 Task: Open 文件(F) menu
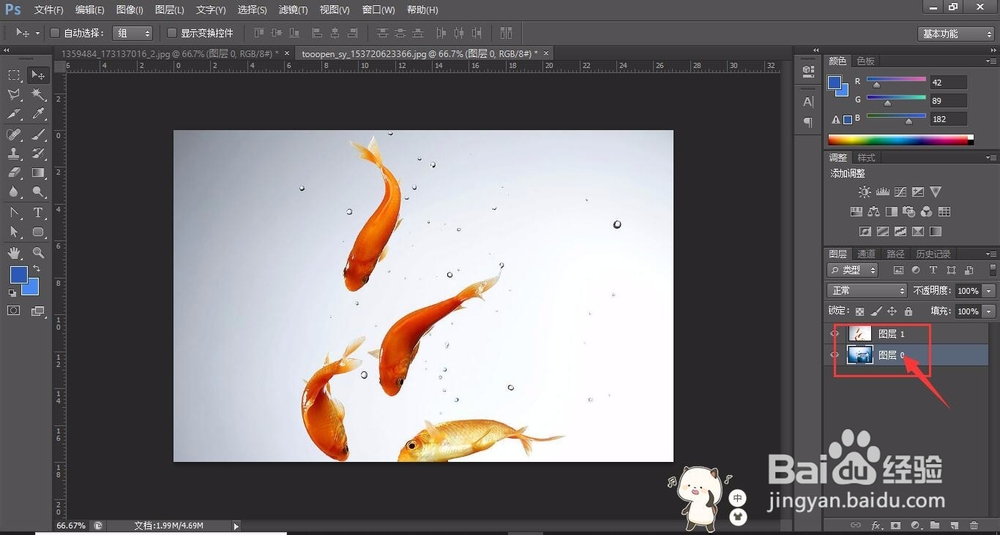click(x=48, y=10)
